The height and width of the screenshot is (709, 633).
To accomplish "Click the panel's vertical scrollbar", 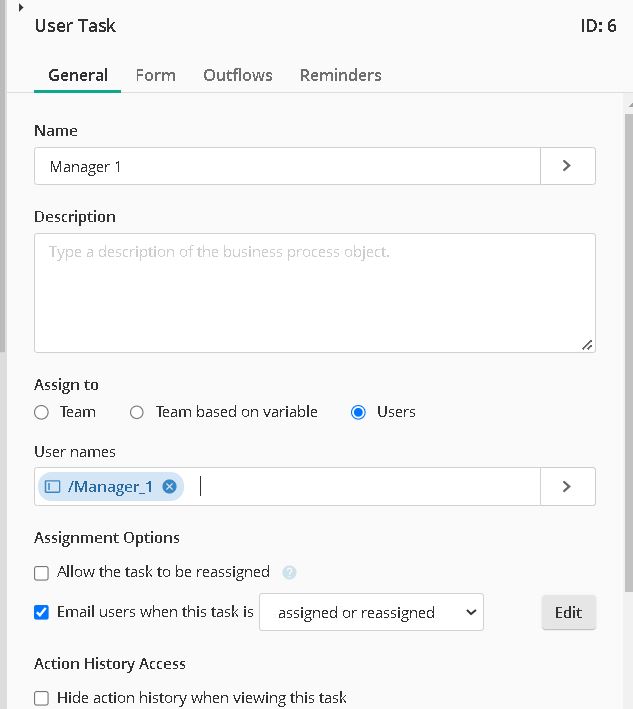I will [x=629, y=353].
